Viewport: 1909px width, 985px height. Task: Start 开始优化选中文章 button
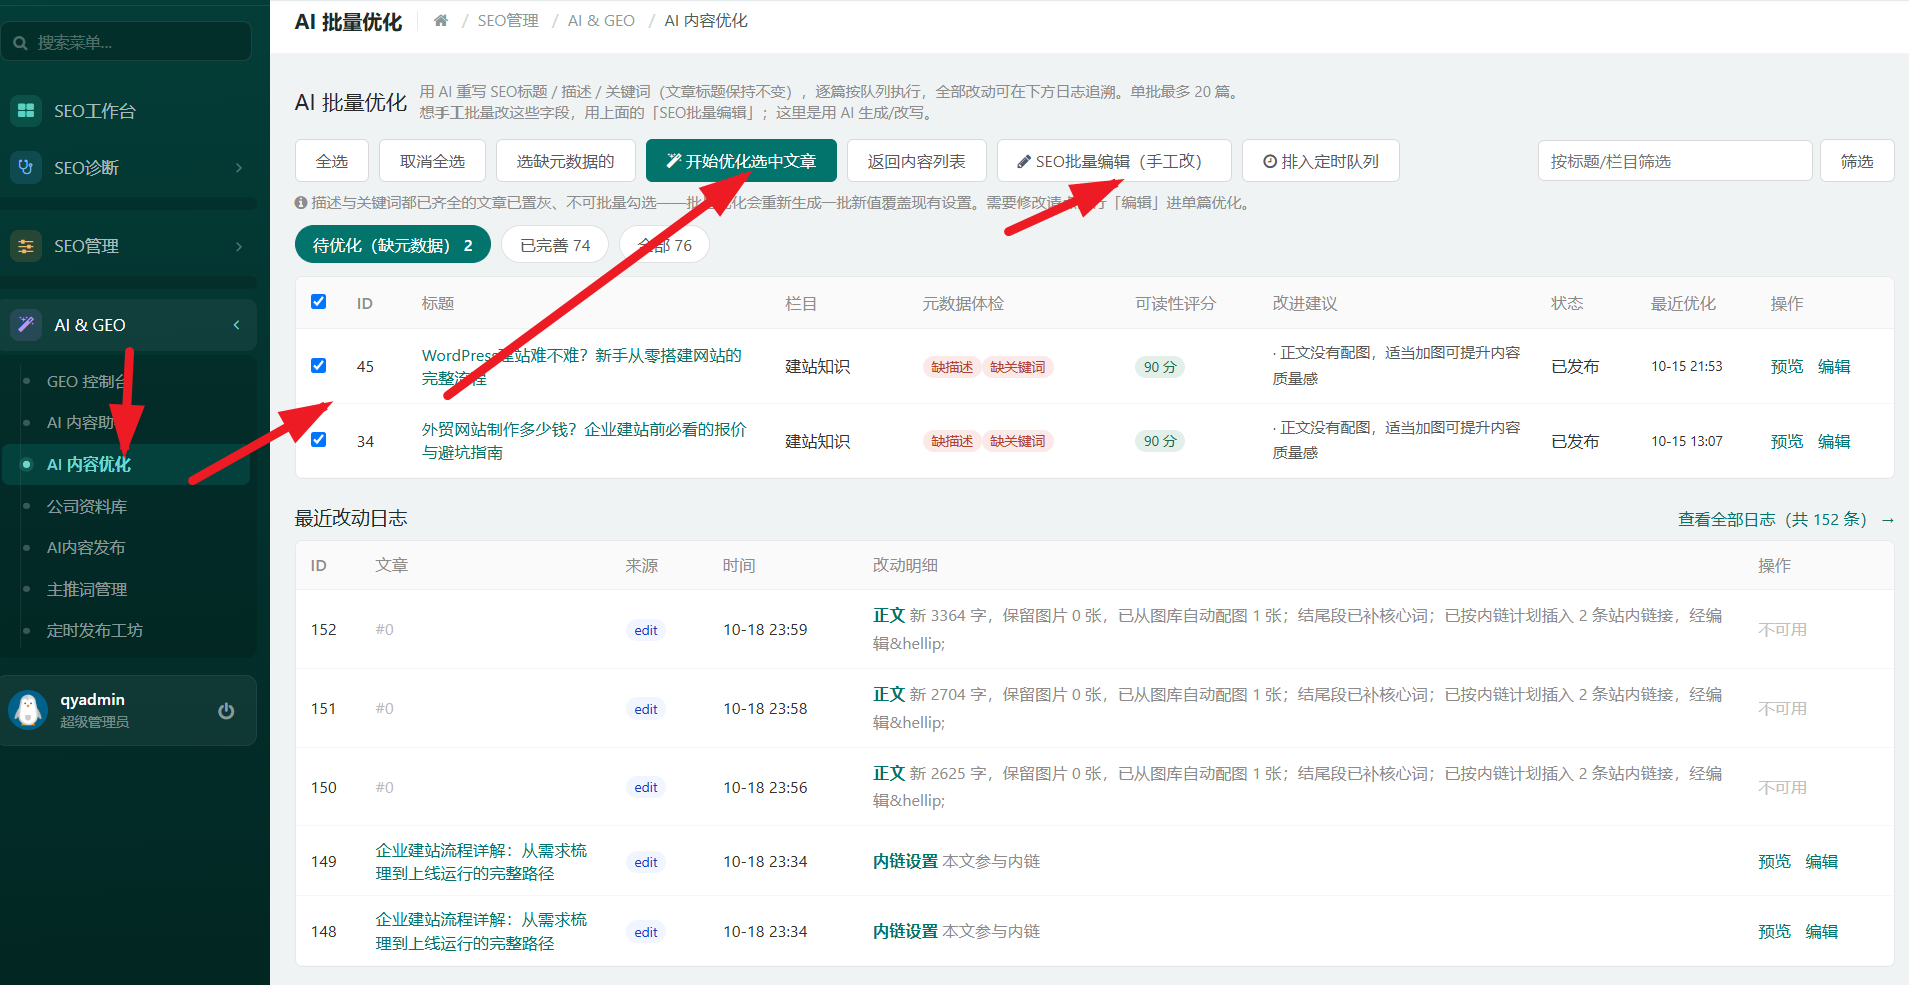(741, 161)
